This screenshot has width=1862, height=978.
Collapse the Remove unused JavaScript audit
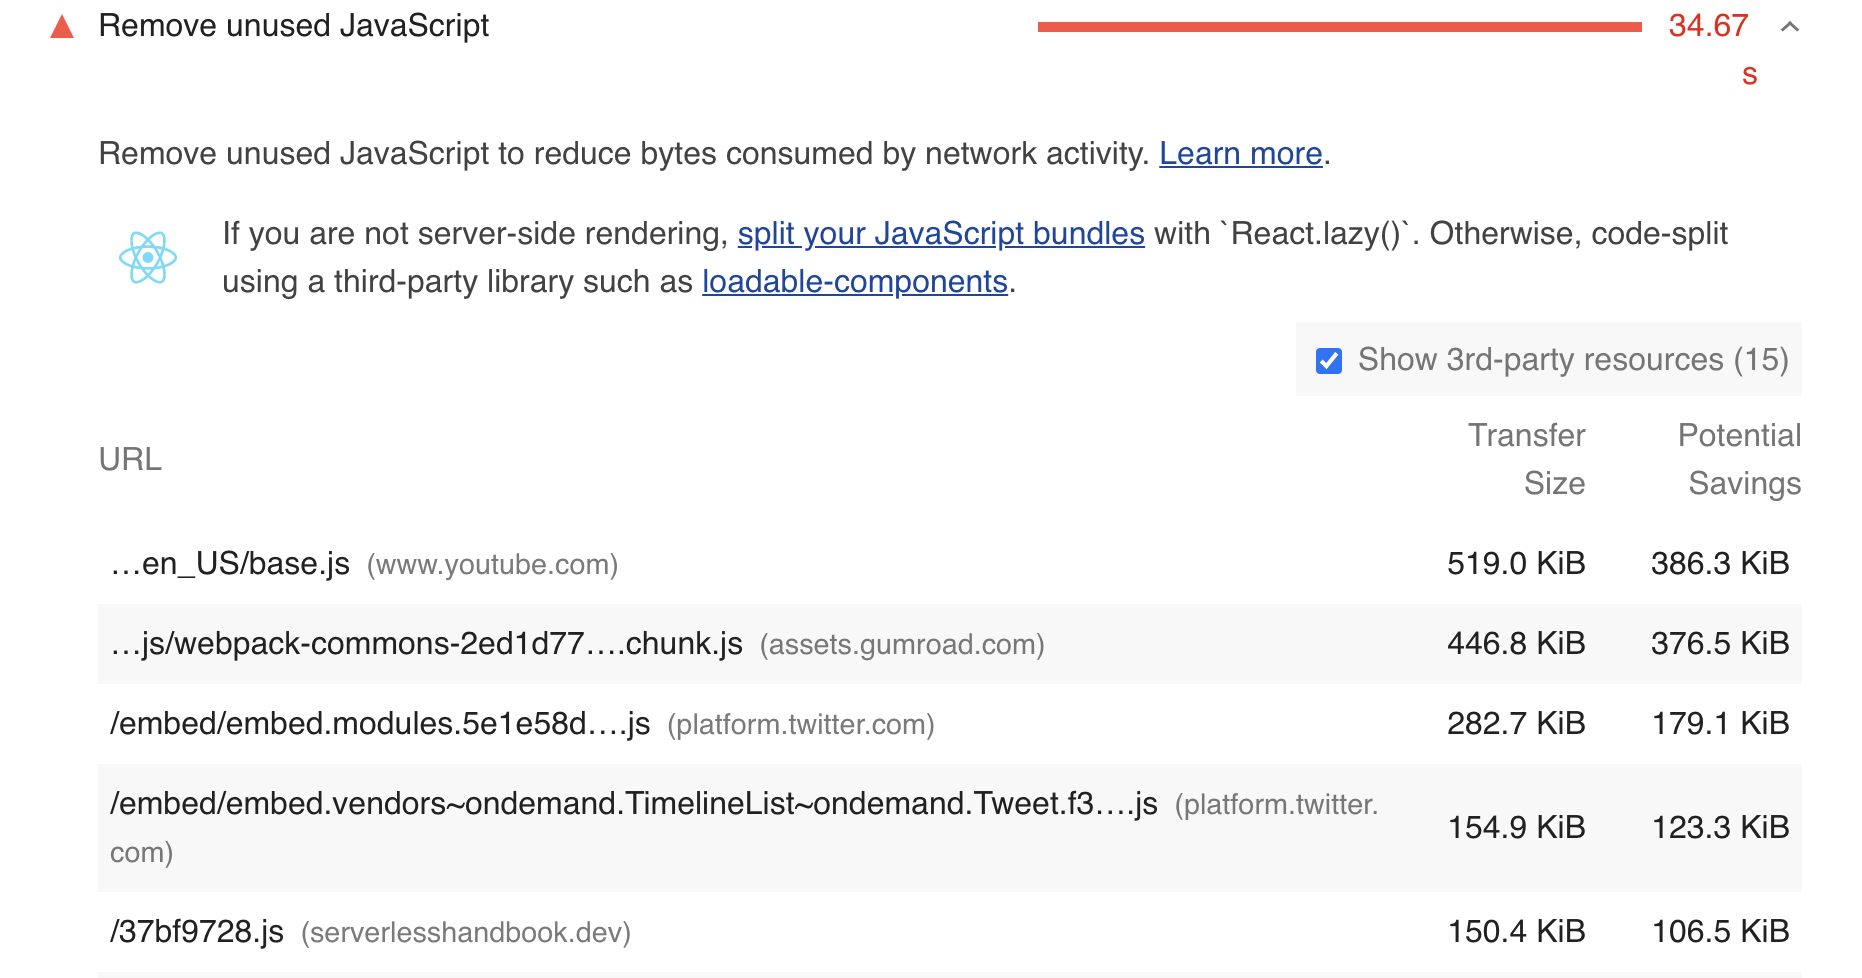click(1790, 27)
